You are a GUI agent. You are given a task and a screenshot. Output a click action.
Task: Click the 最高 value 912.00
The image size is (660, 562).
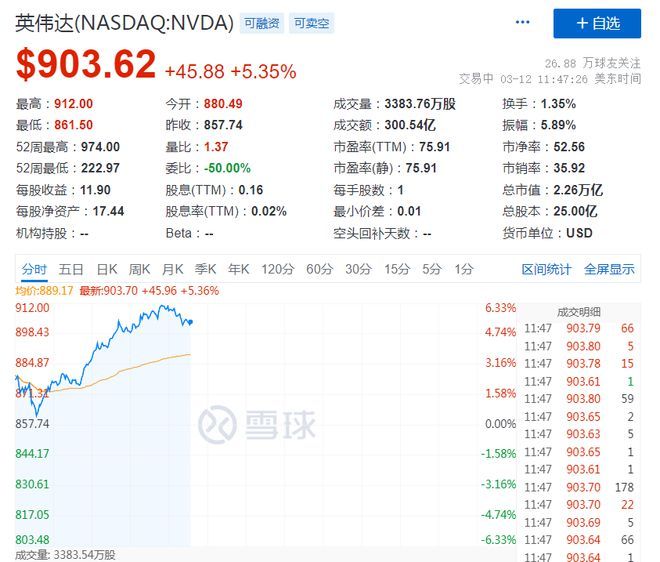73,104
